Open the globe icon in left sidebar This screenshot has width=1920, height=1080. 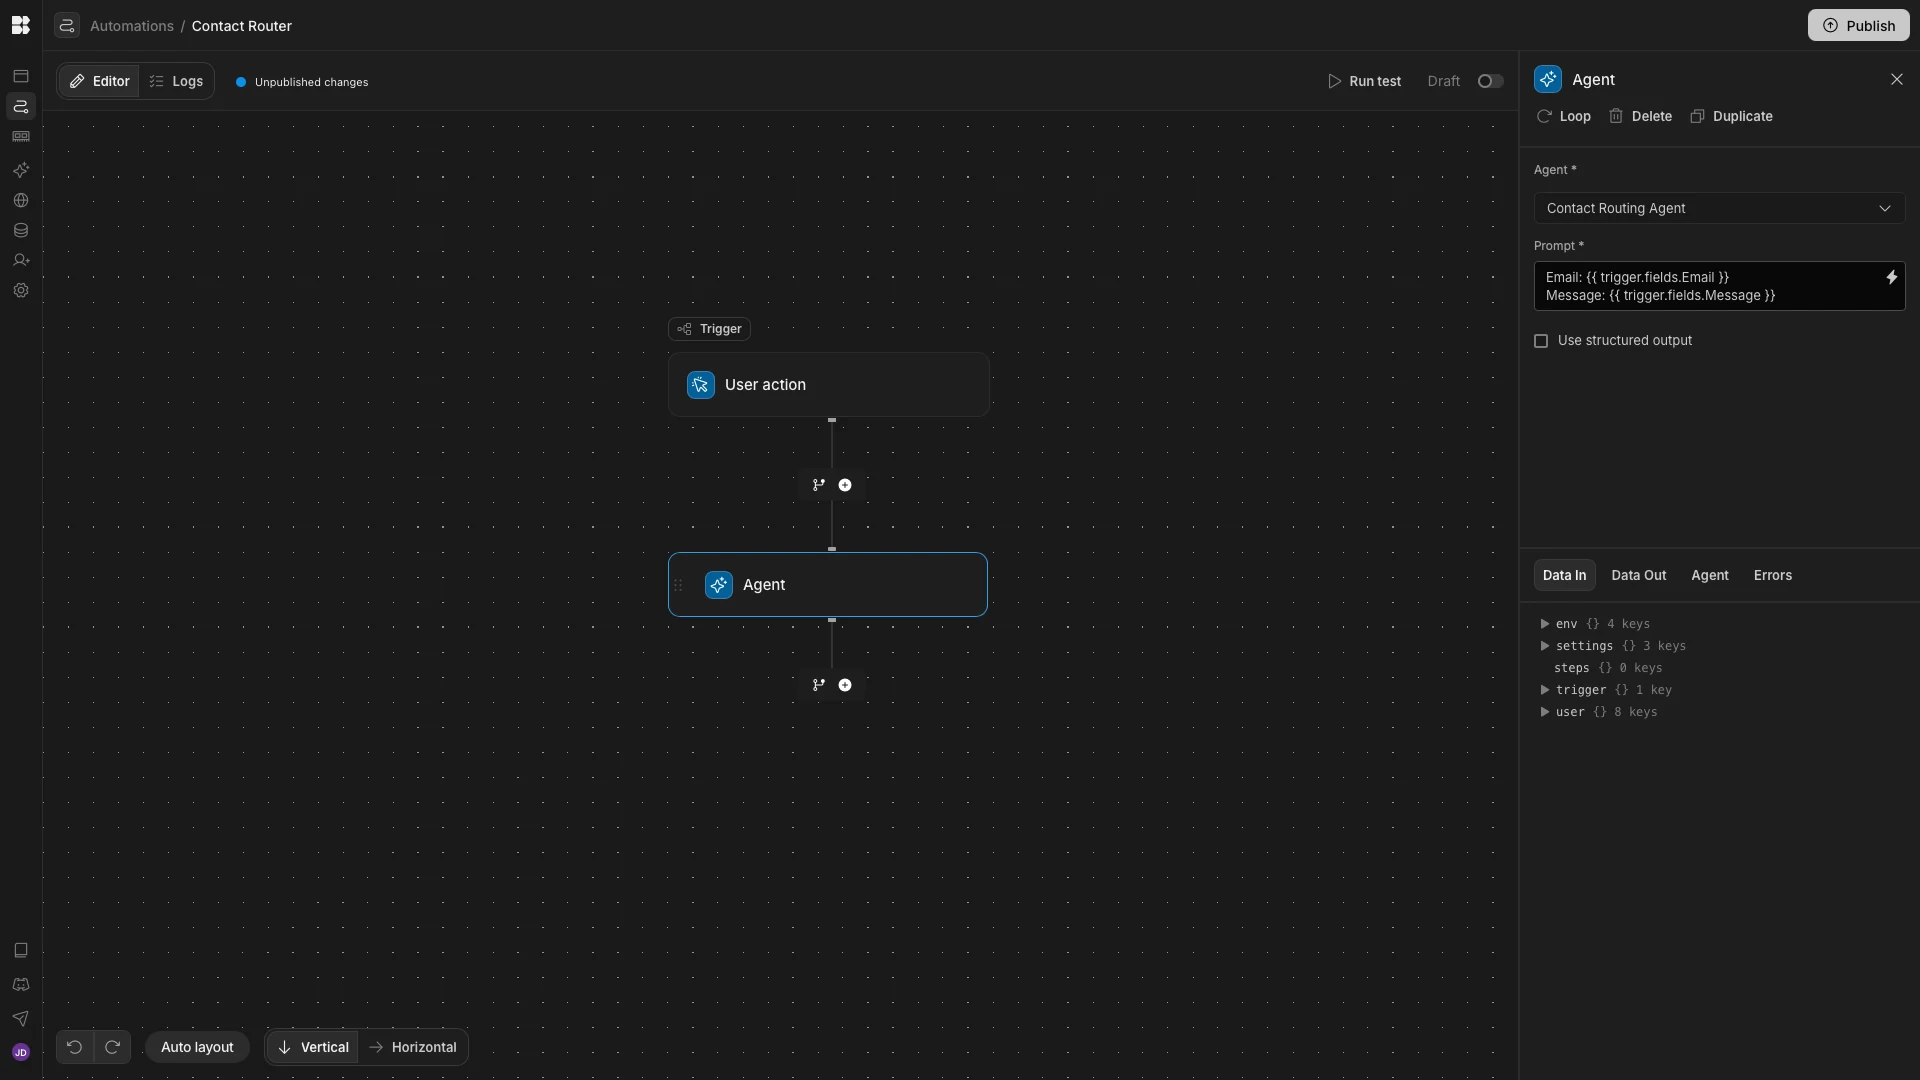[x=21, y=201]
